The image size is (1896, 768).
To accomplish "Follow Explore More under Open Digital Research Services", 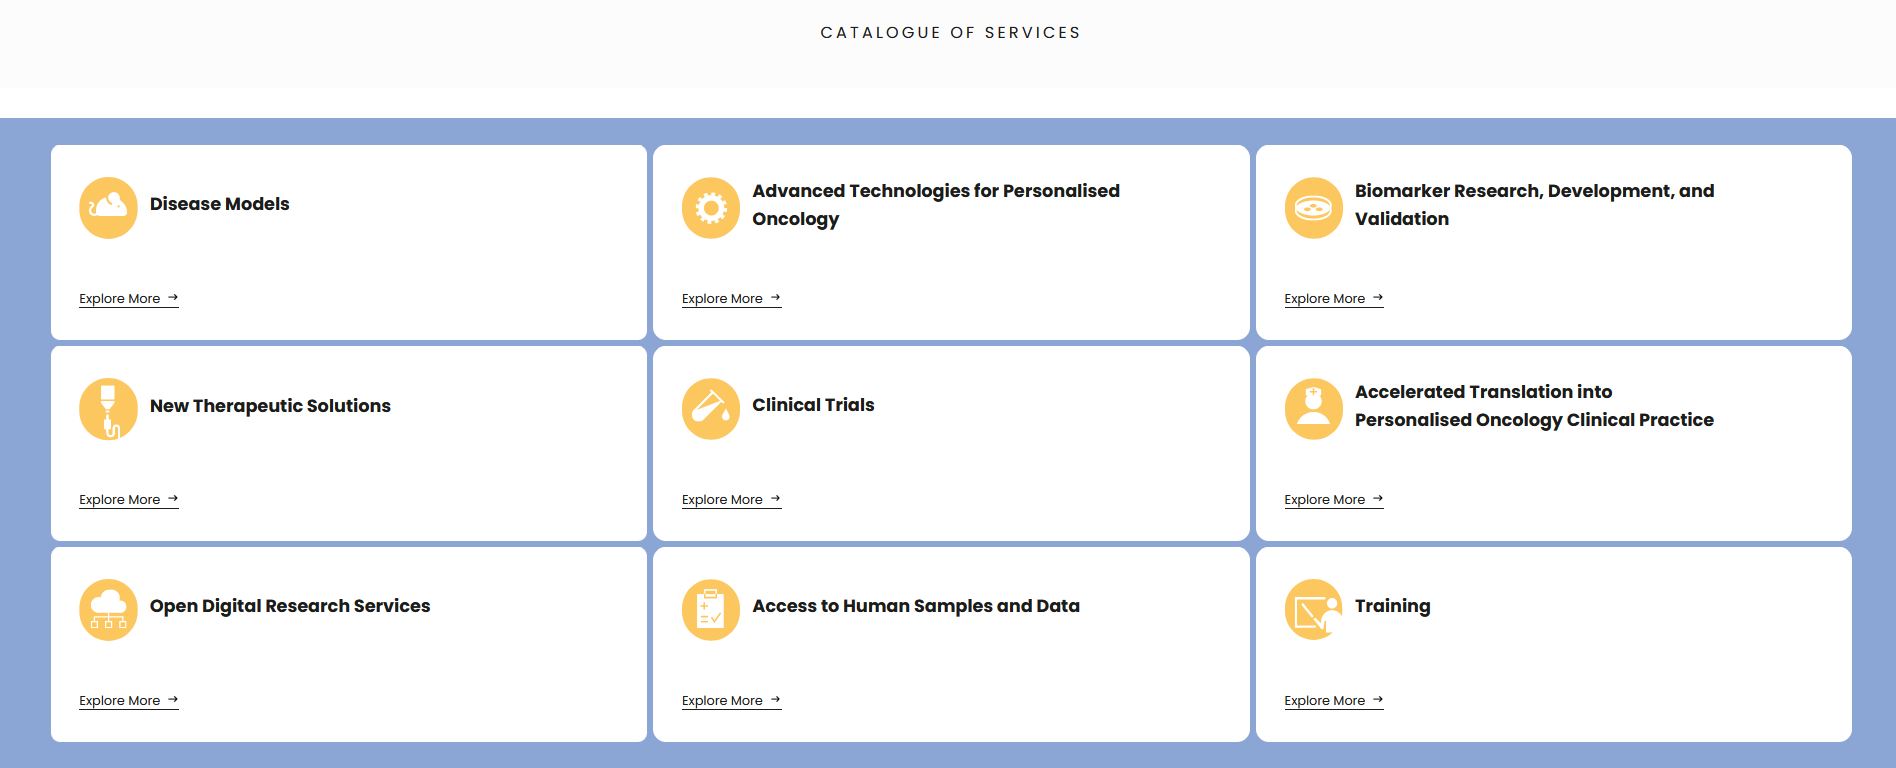I will point(129,701).
